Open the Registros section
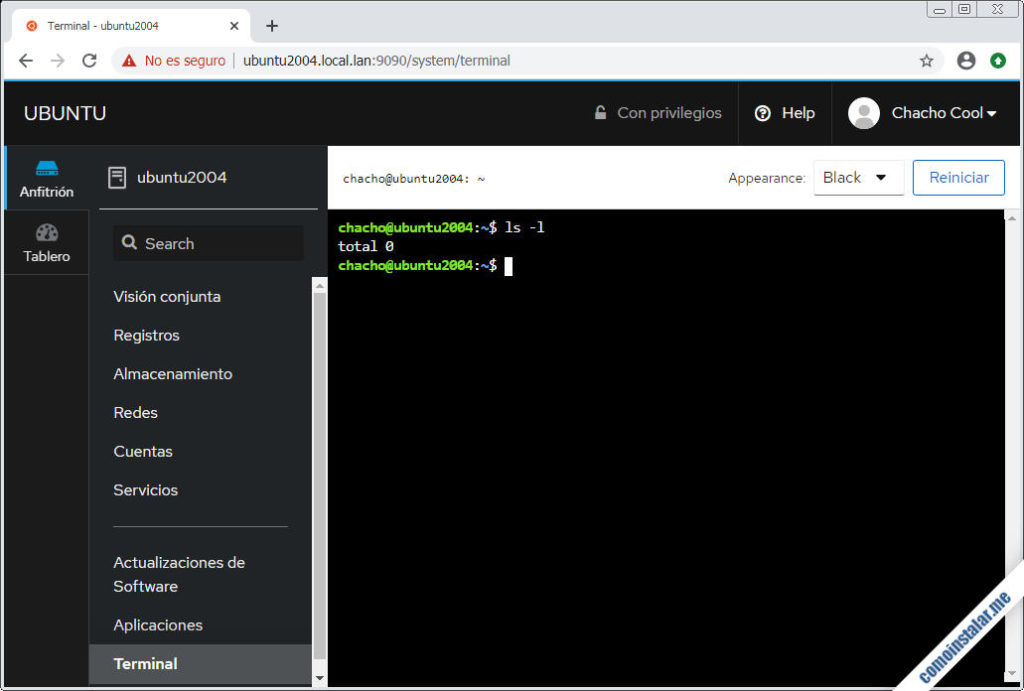 point(146,335)
